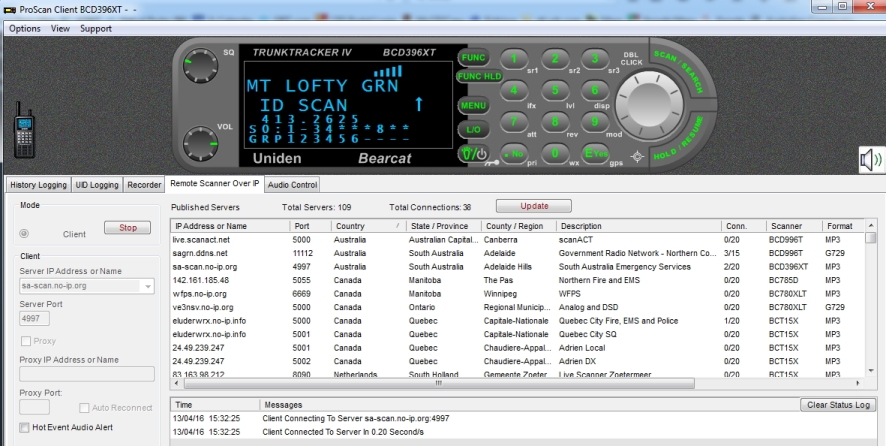Switch to the Audio Control tab
The height and width of the screenshot is (446, 886).
[x=293, y=185]
